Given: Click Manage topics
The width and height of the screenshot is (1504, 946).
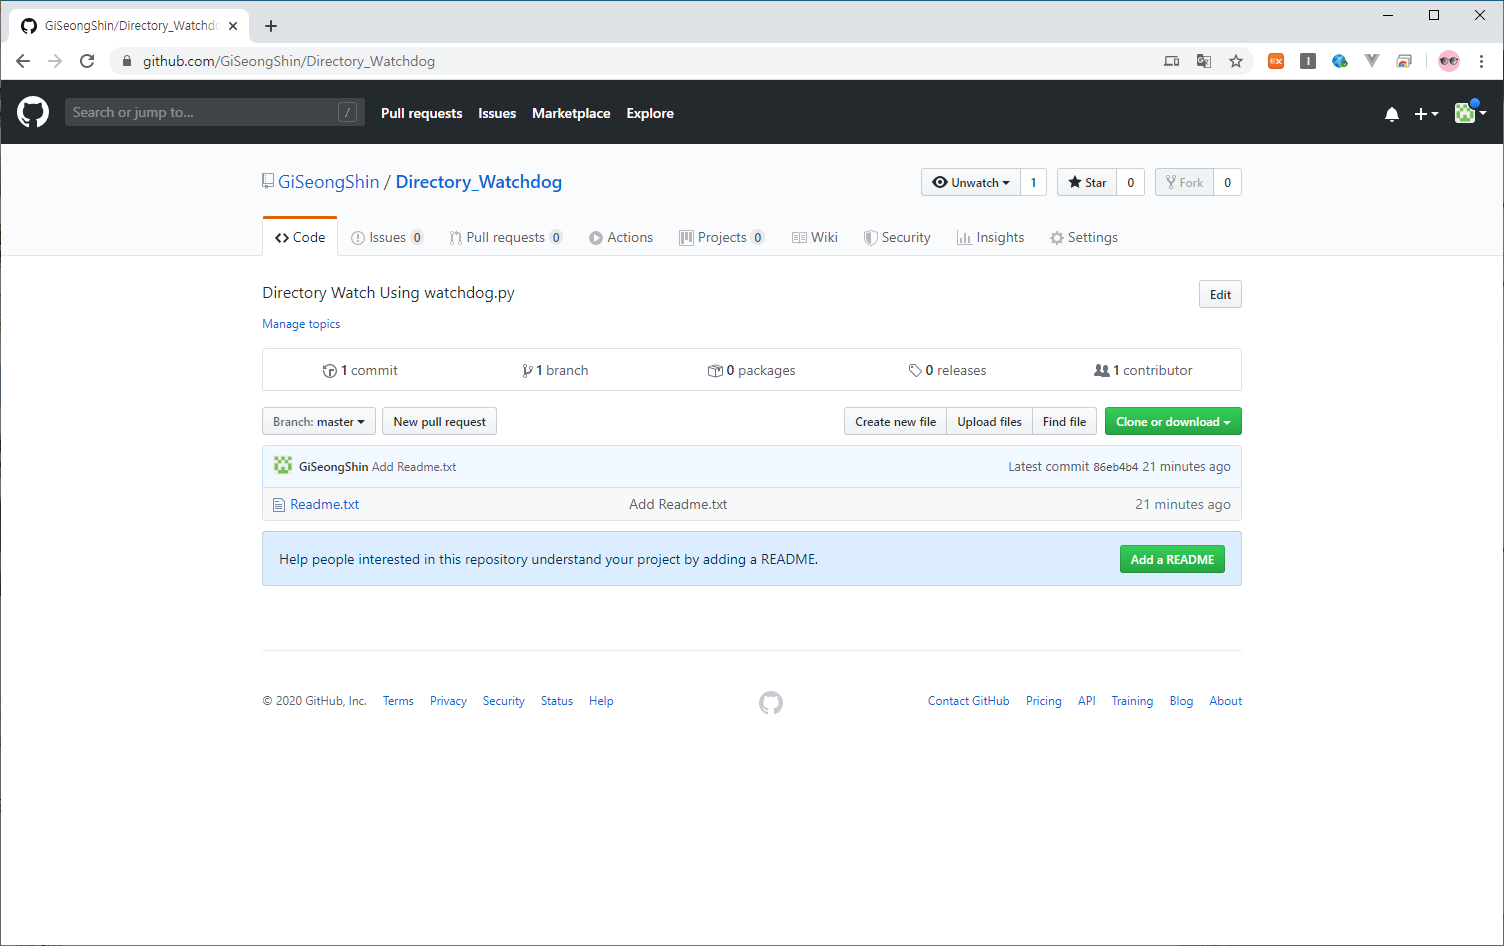Looking at the screenshot, I should (301, 324).
